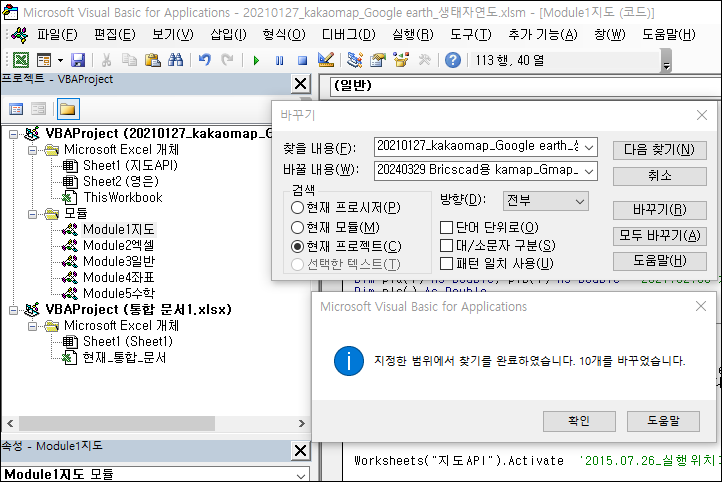Collapse VBAProject (통합 문서1.xlsx) node
The image size is (722, 482).
coord(13,310)
